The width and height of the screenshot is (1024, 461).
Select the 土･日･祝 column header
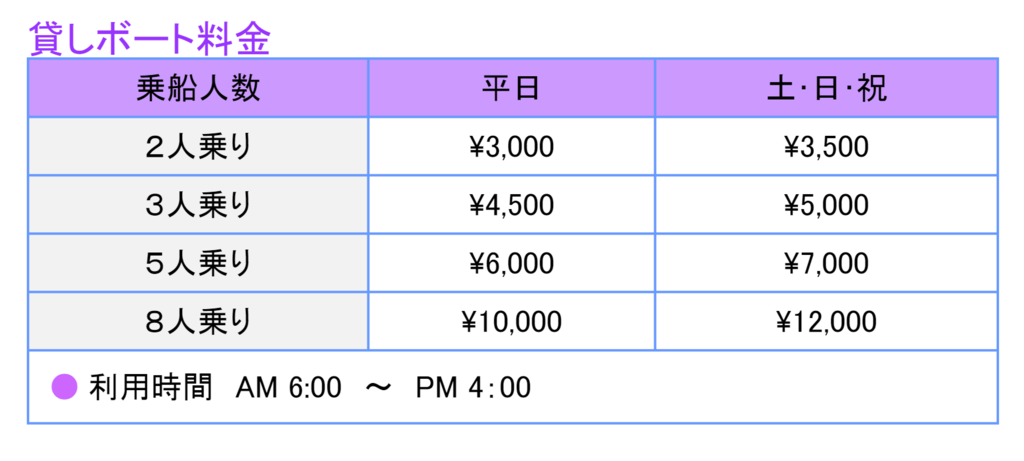[x=826, y=88]
